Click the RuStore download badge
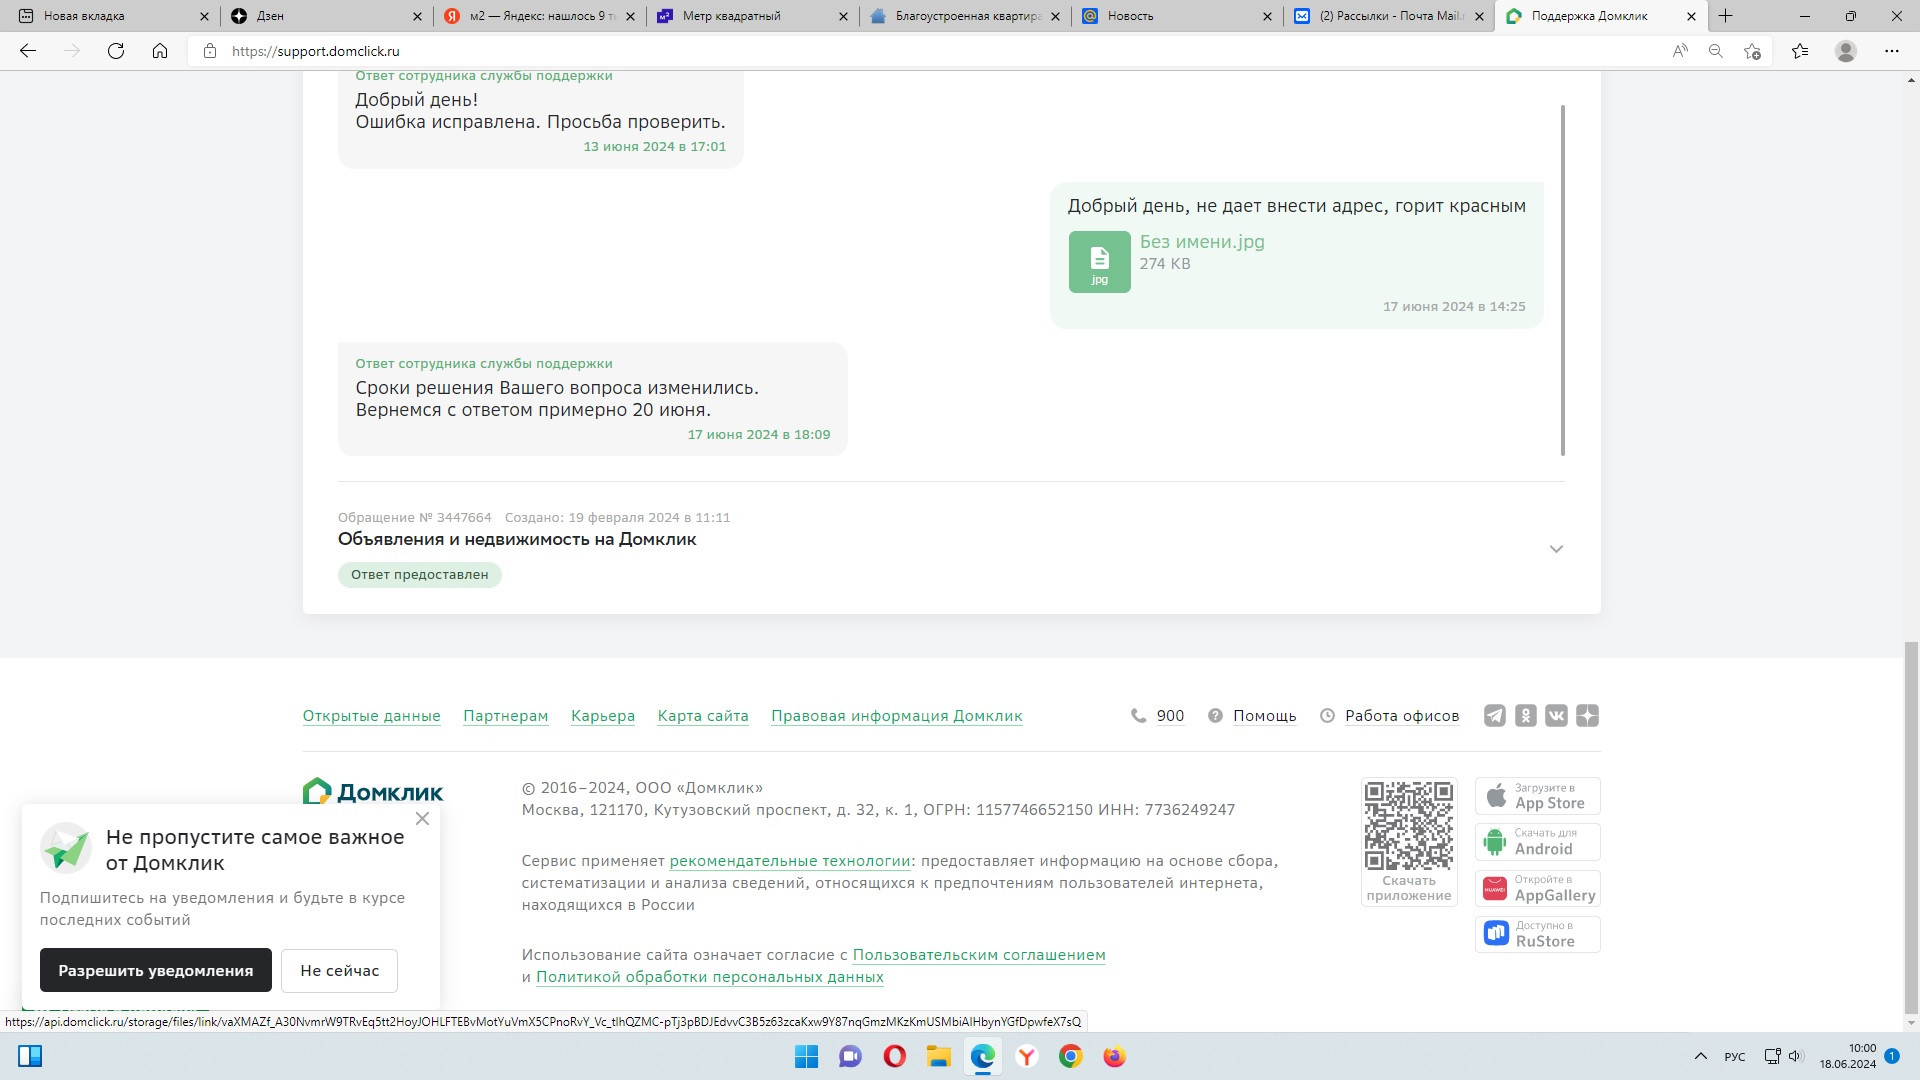The height and width of the screenshot is (1080, 1920). point(1537,934)
